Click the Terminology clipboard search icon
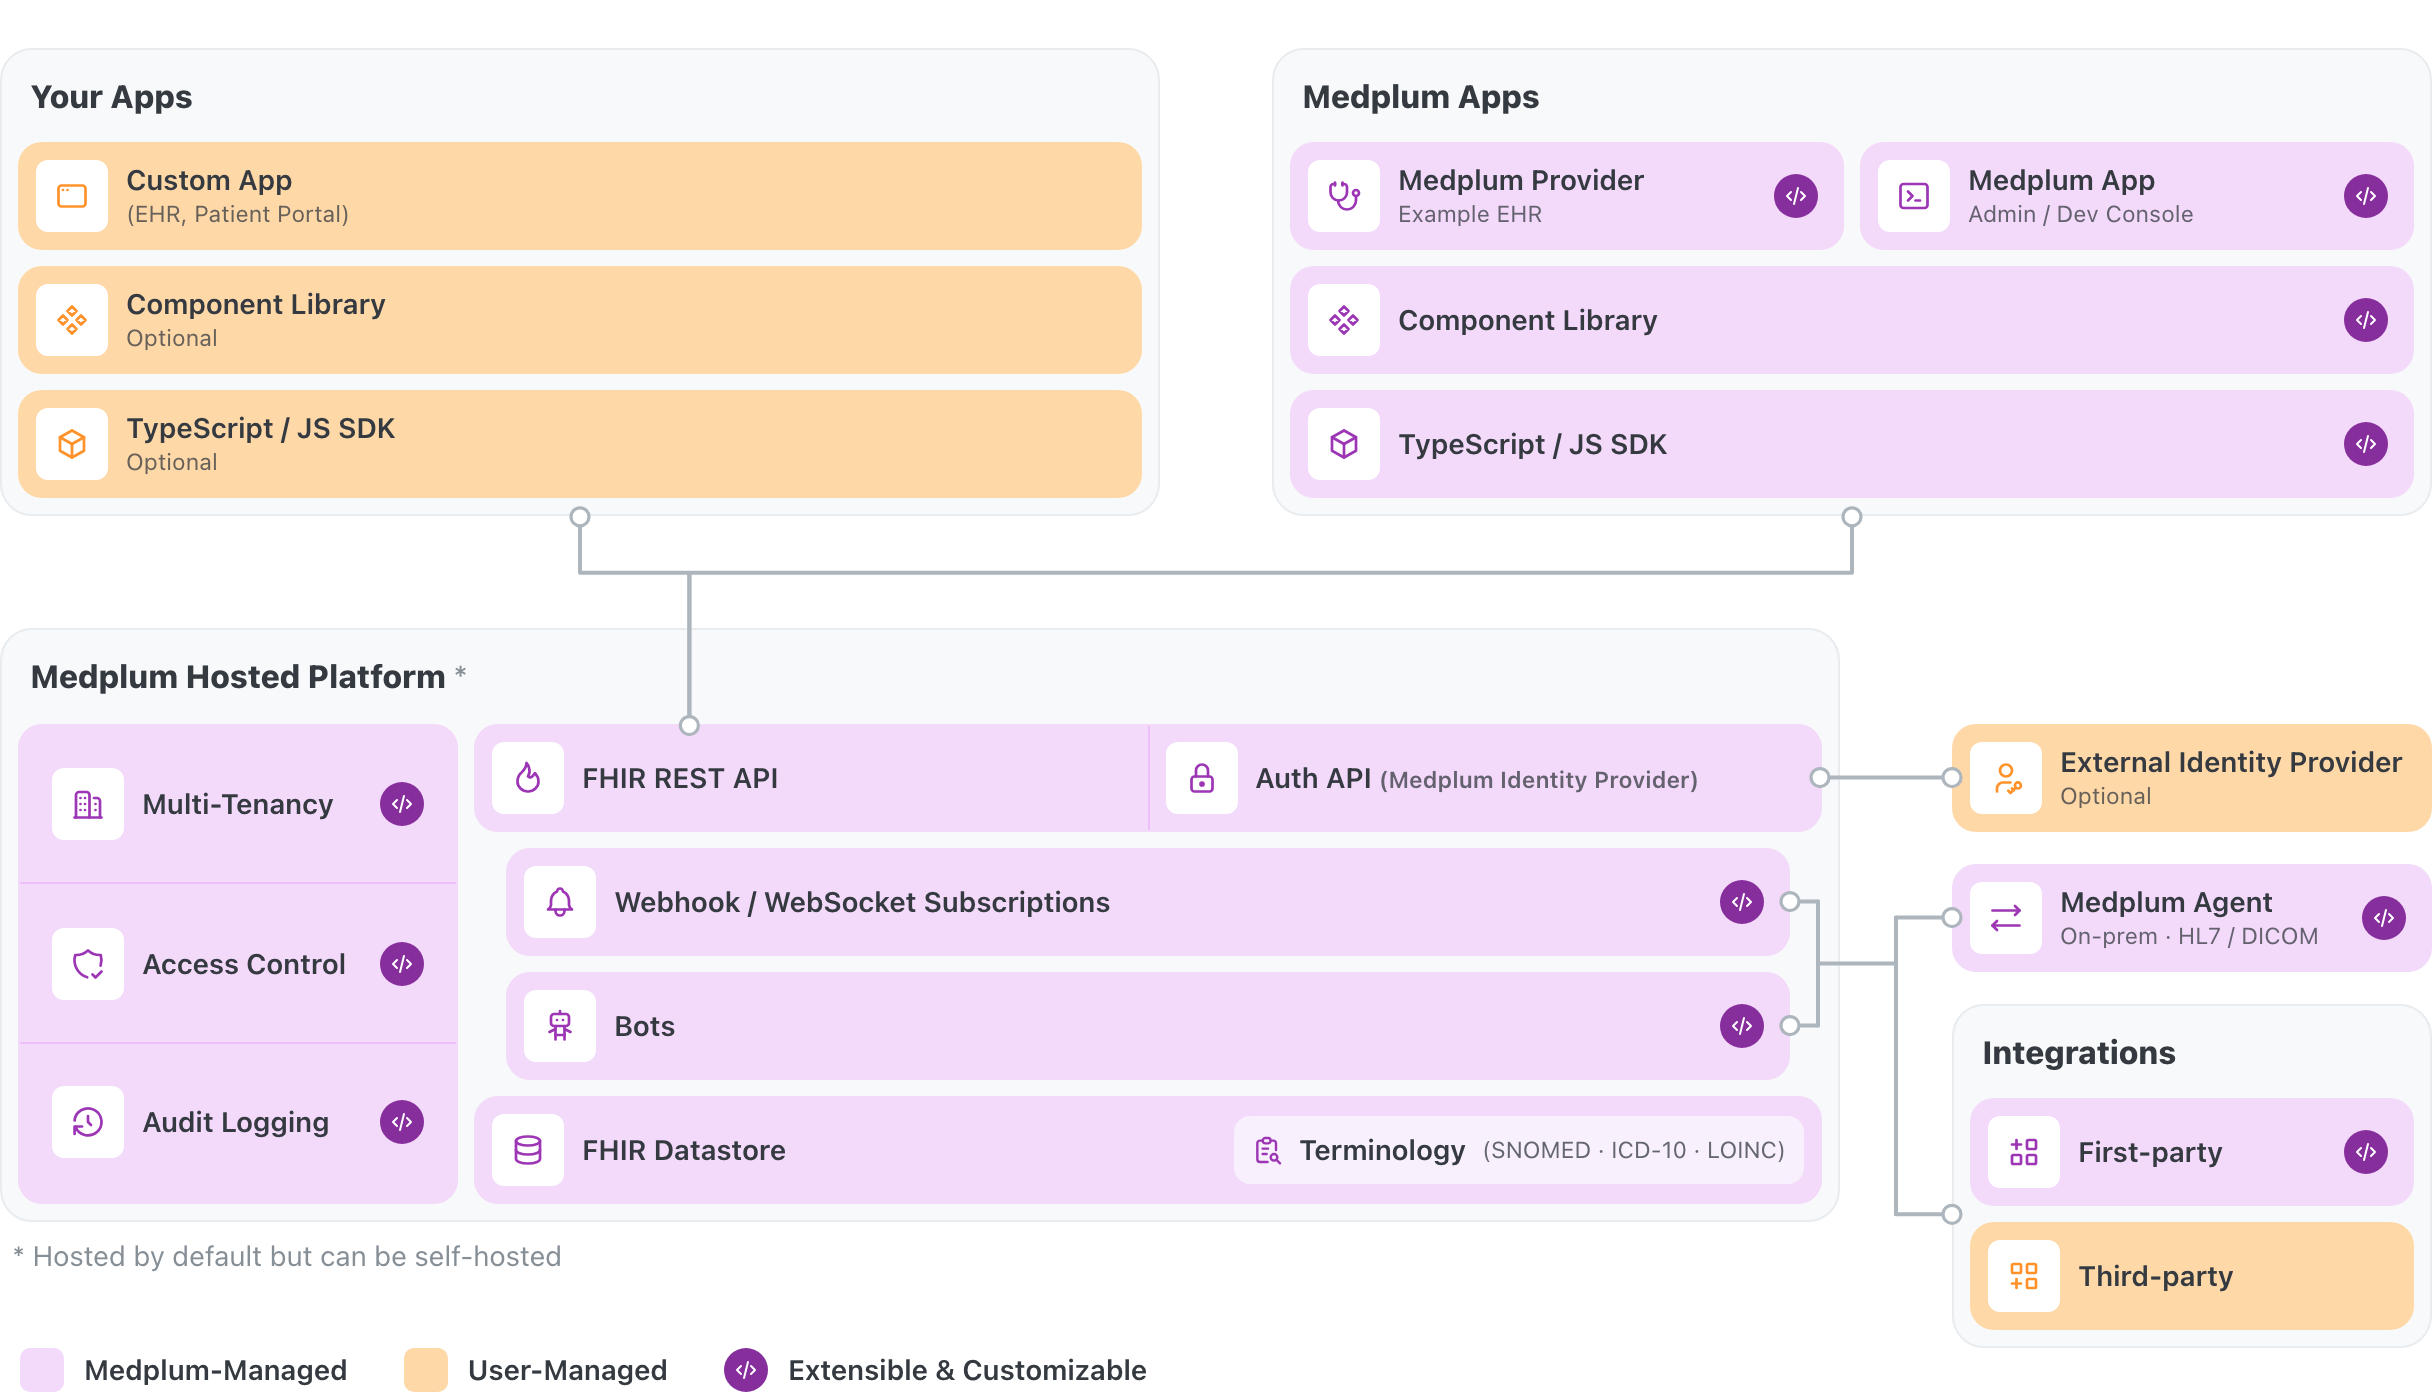This screenshot has height=1394, width=2432. (1268, 1150)
